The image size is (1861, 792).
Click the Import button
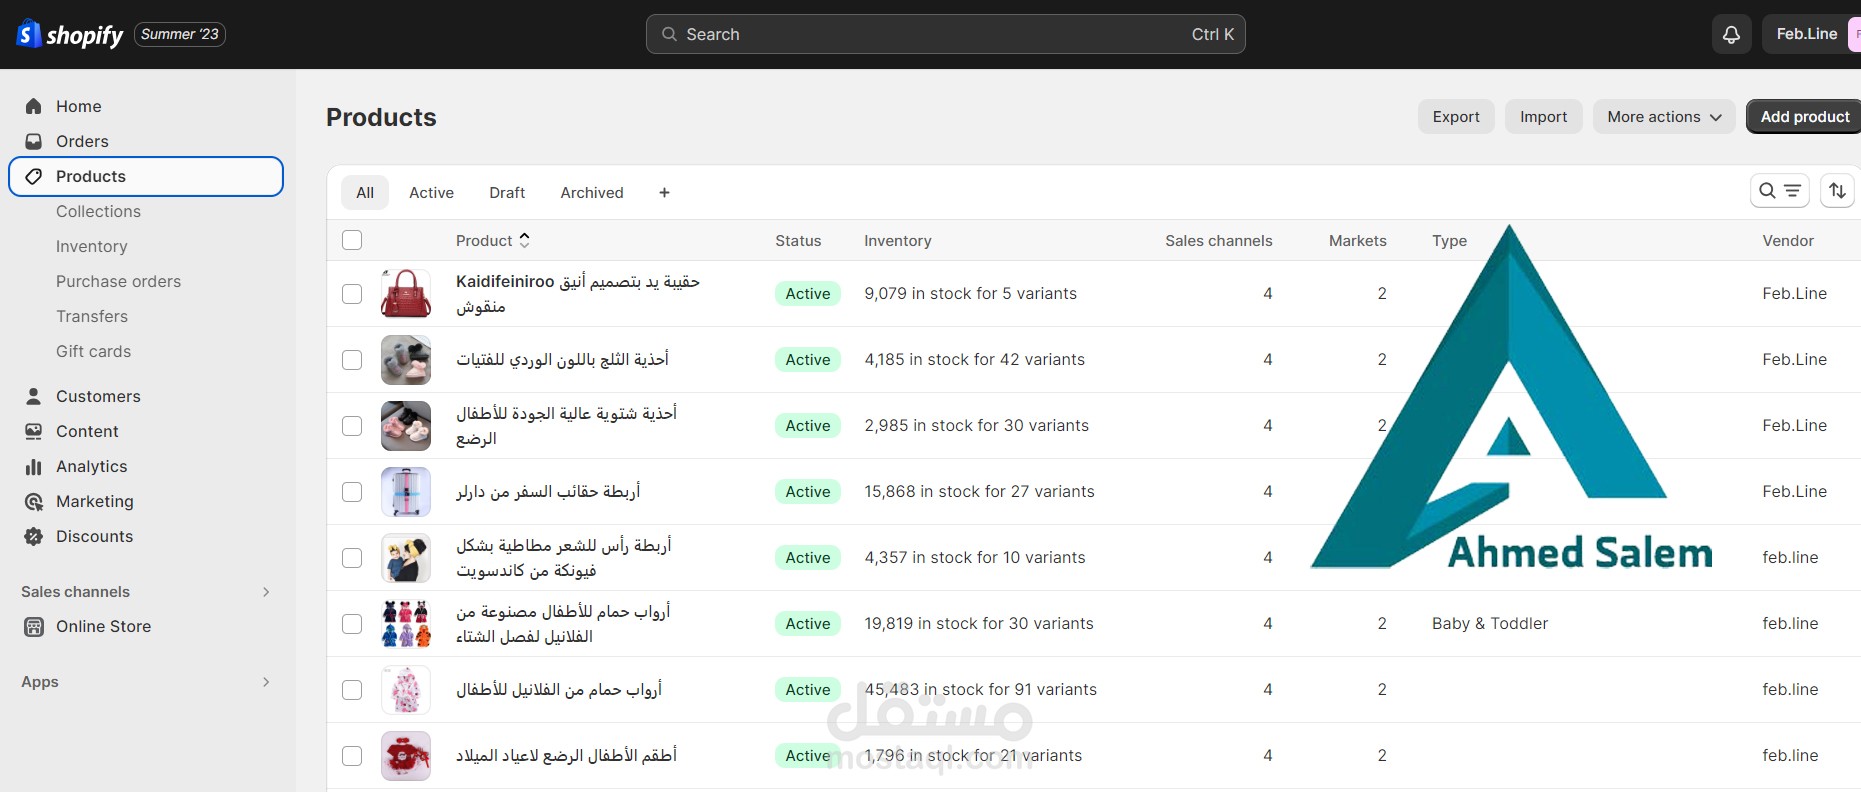1544,117
